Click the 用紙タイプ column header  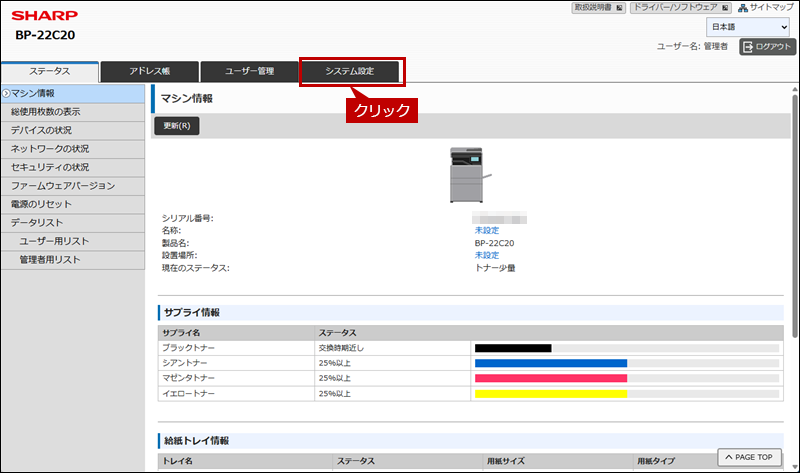click(x=656, y=461)
